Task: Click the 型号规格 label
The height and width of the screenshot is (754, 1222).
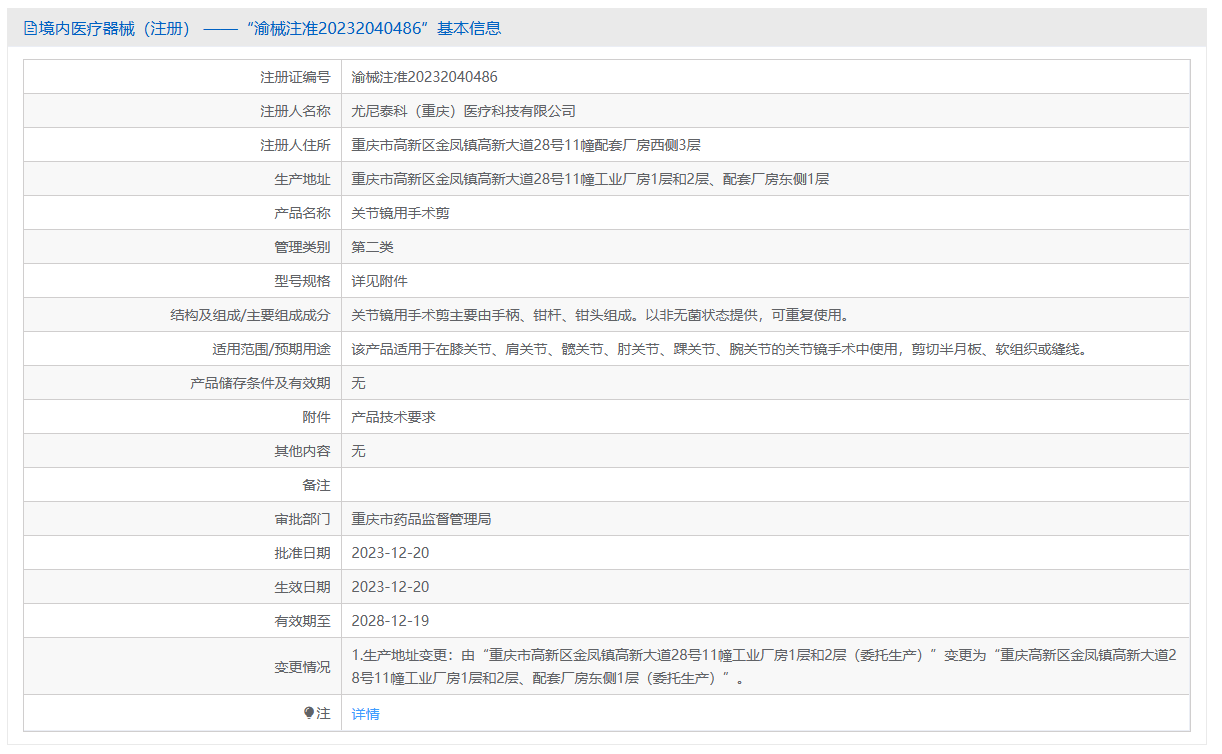Action: coord(302,281)
